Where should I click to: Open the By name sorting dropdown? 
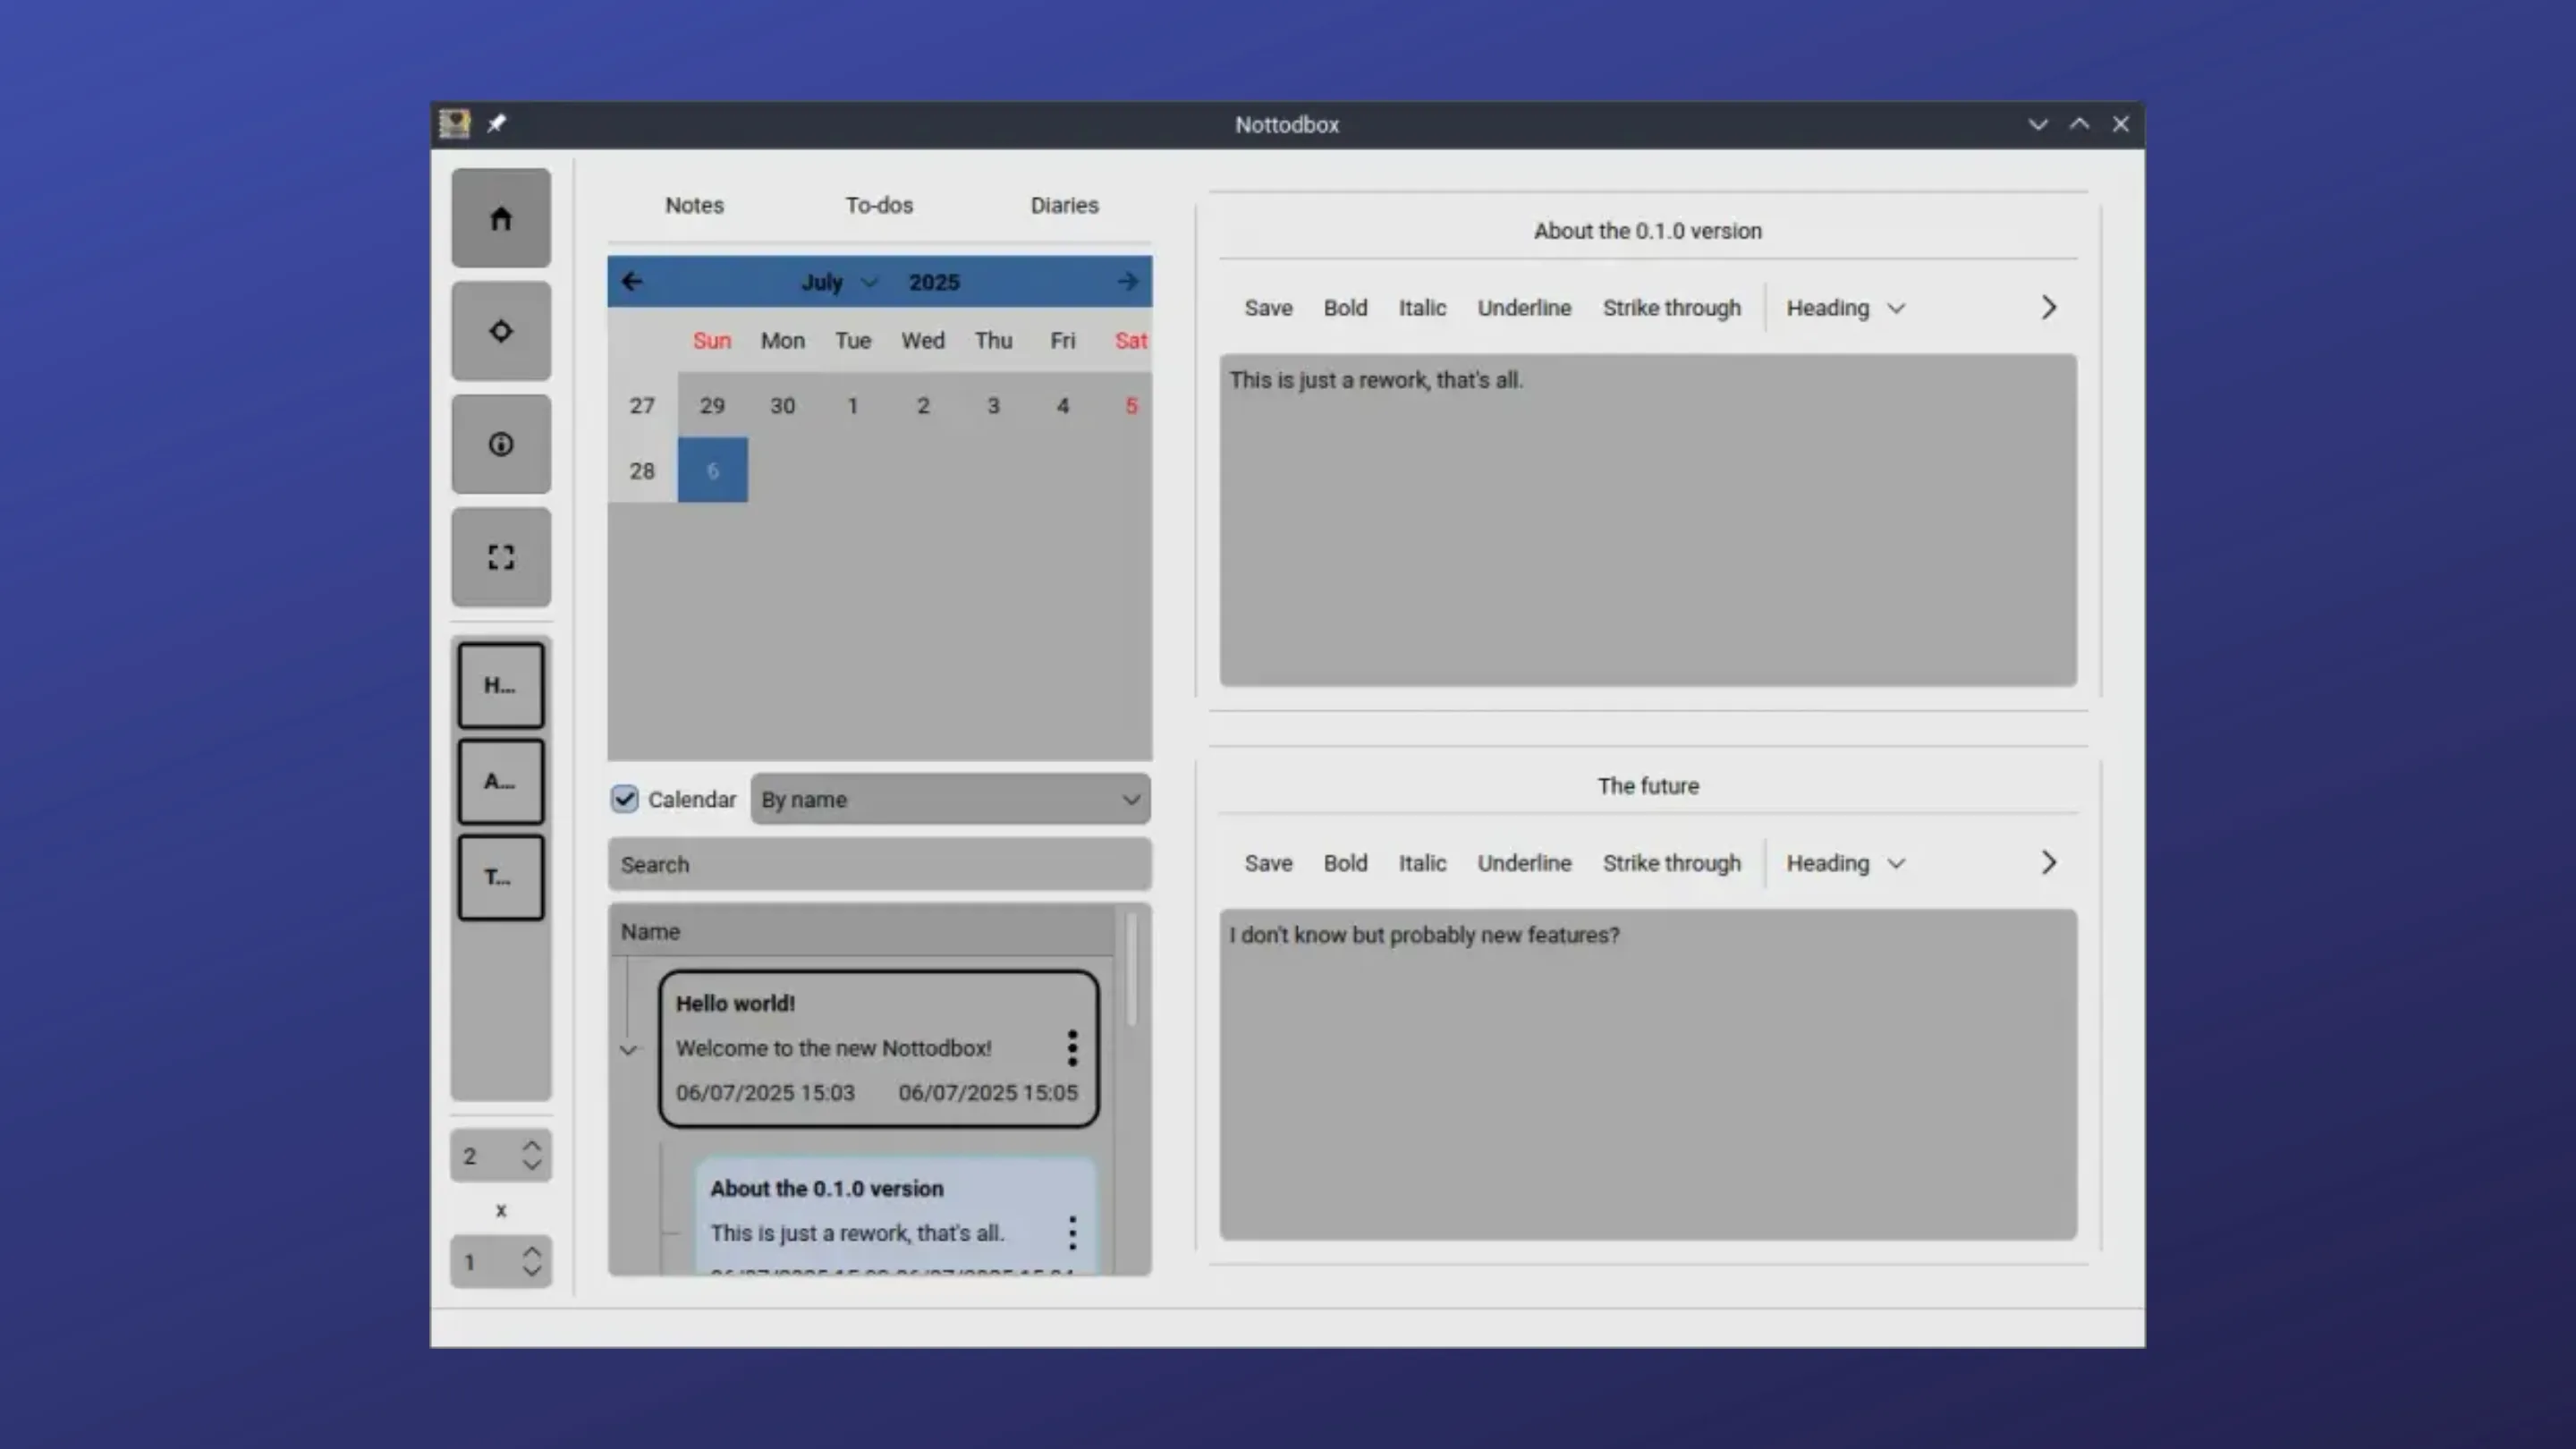(x=950, y=799)
